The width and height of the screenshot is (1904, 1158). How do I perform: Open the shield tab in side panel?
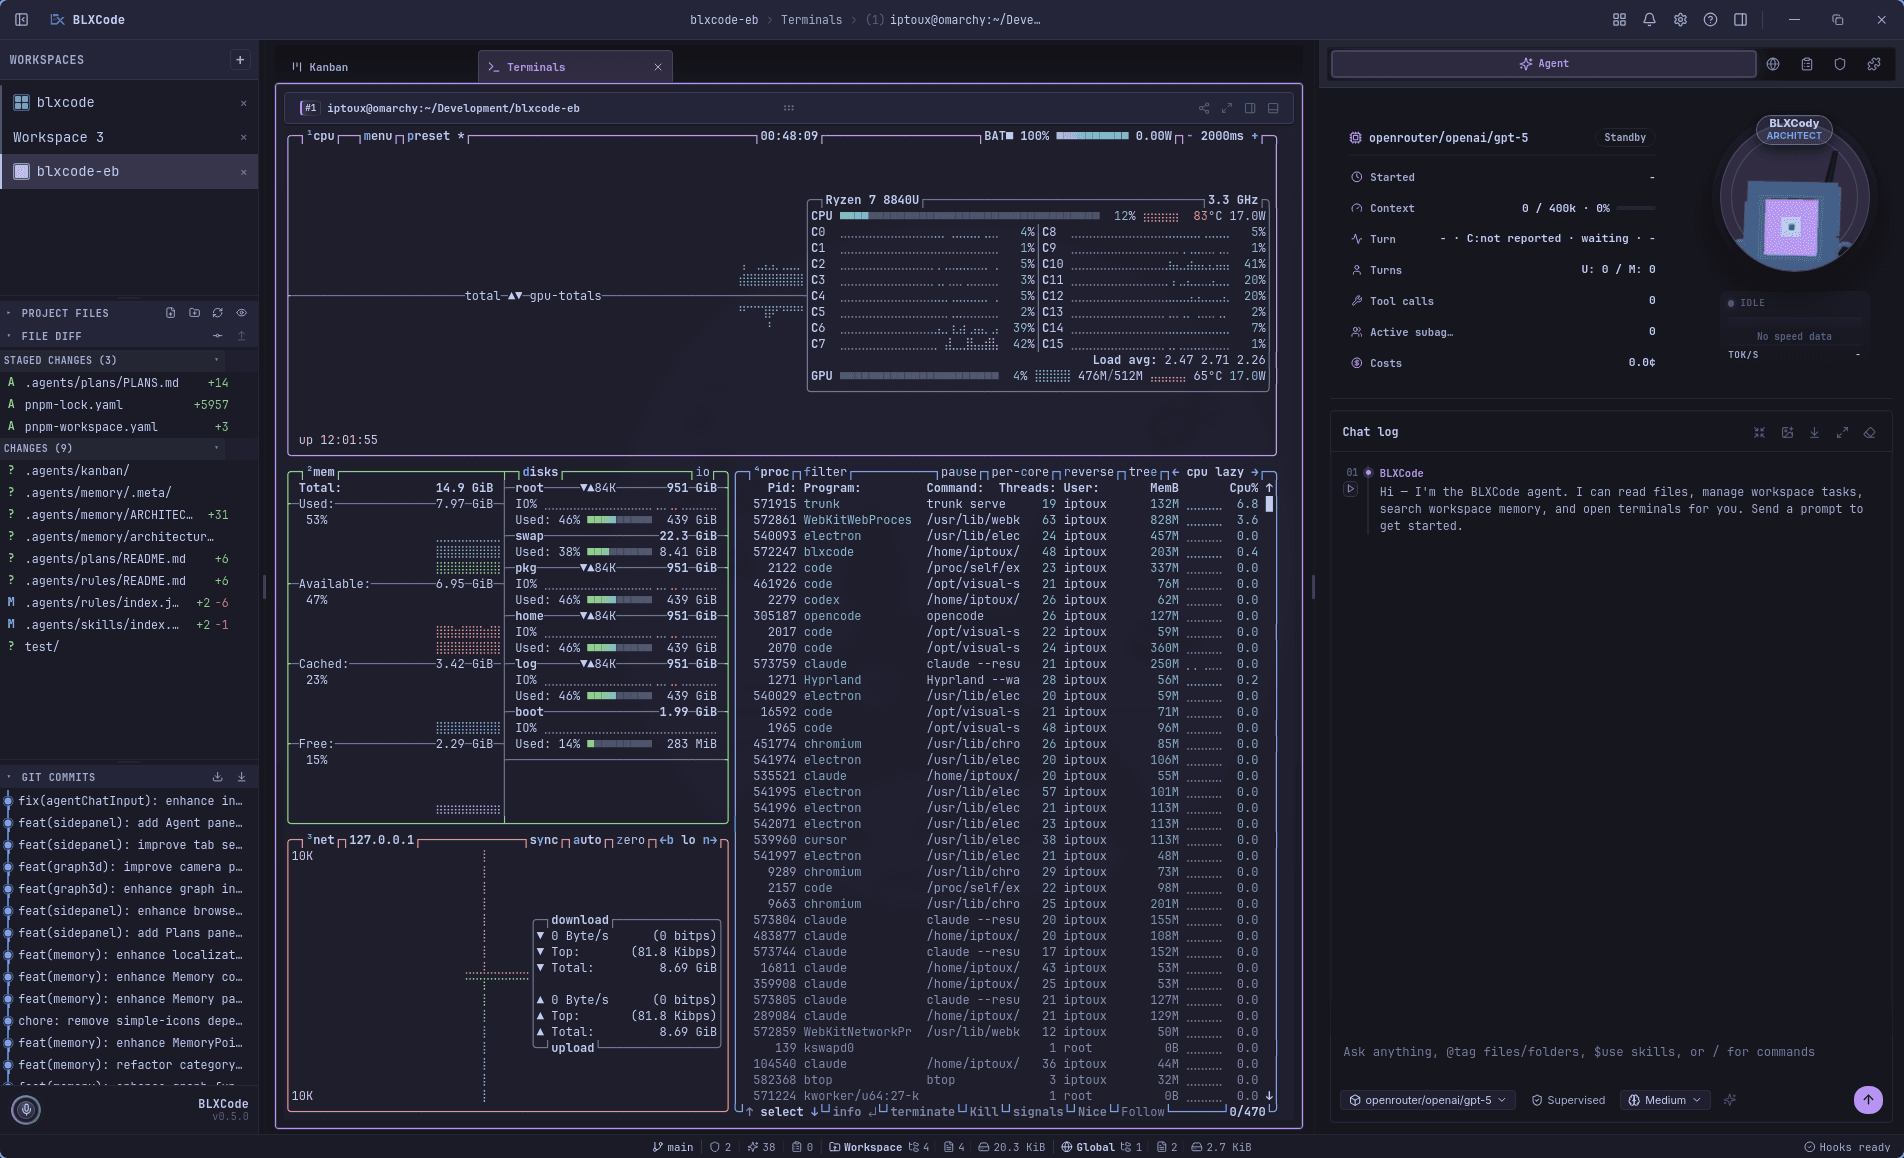[1840, 64]
